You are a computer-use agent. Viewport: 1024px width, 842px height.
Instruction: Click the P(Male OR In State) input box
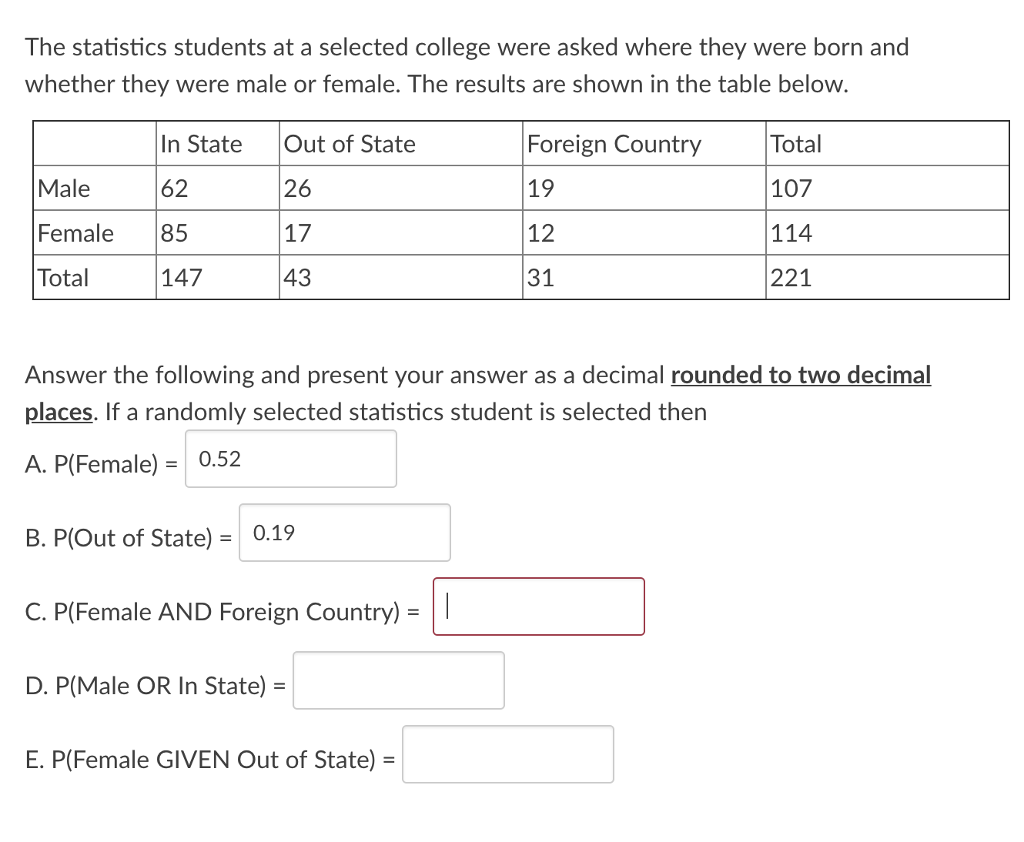click(398, 680)
